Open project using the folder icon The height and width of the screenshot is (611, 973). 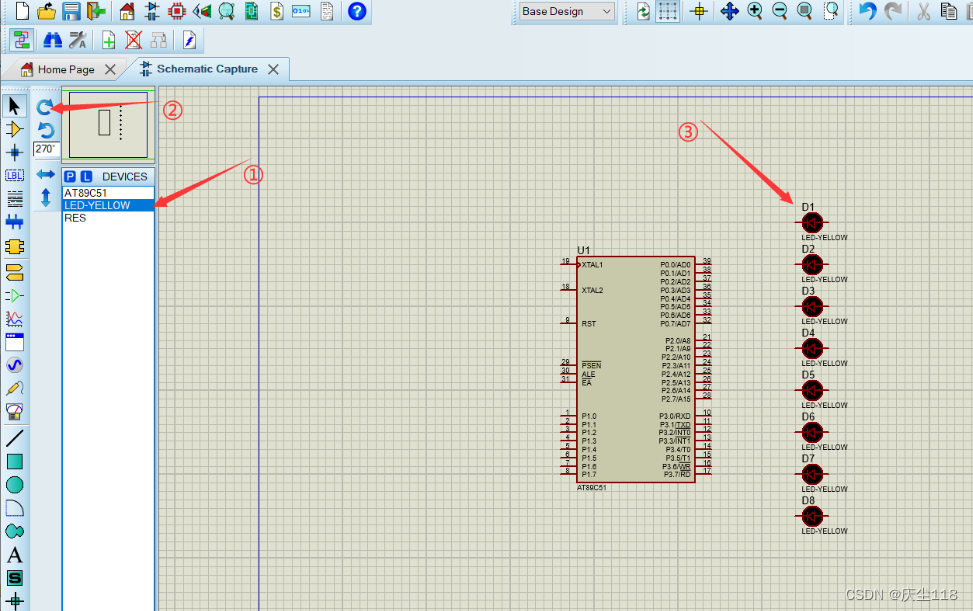47,11
